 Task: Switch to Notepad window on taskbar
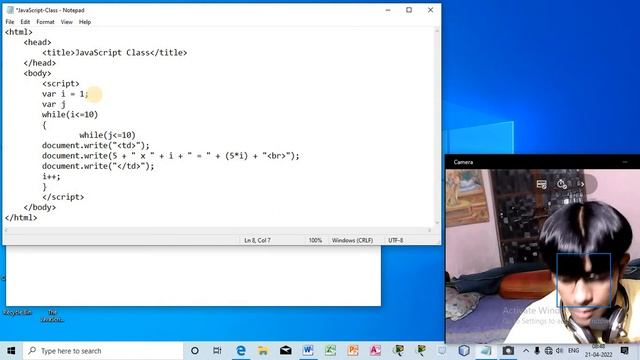tap(486, 351)
